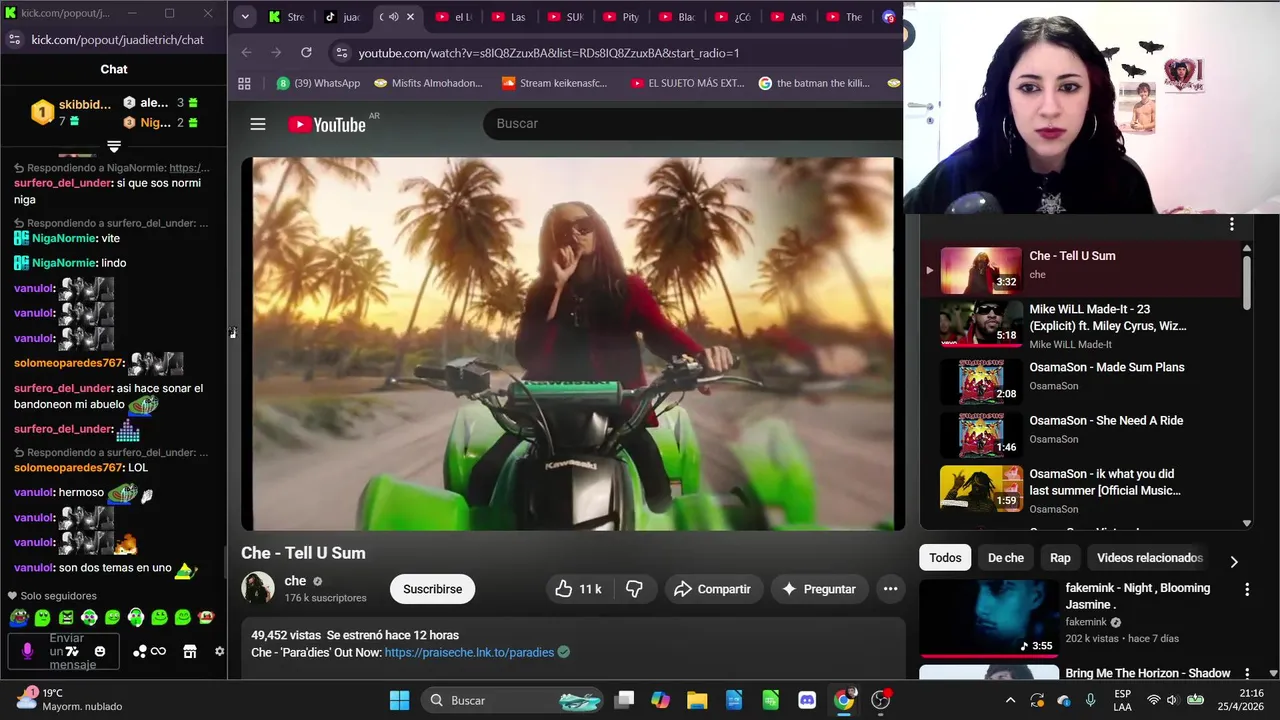Switch to the 'Las' YouTube tab
Image resolution: width=1280 pixels, height=720 pixels.
click(x=509, y=17)
